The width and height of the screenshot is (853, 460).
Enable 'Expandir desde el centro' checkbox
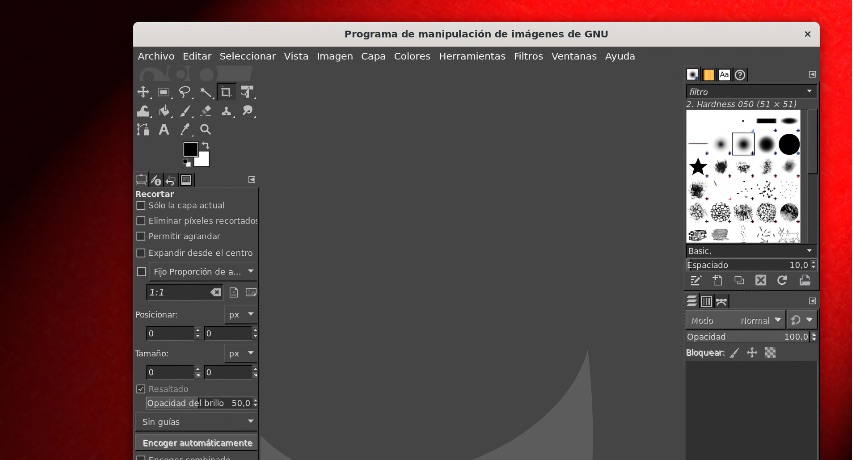(140, 253)
